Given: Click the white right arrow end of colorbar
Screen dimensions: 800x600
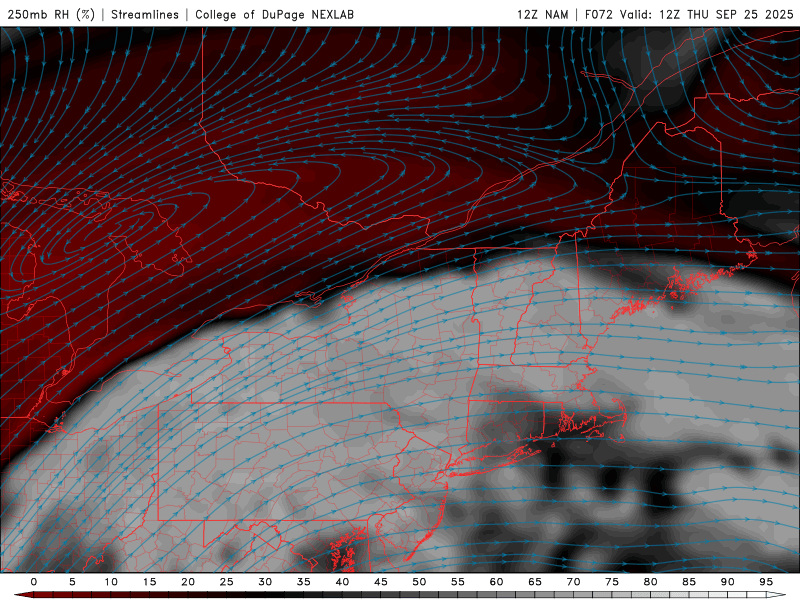Looking at the screenshot, I should 776,595.
